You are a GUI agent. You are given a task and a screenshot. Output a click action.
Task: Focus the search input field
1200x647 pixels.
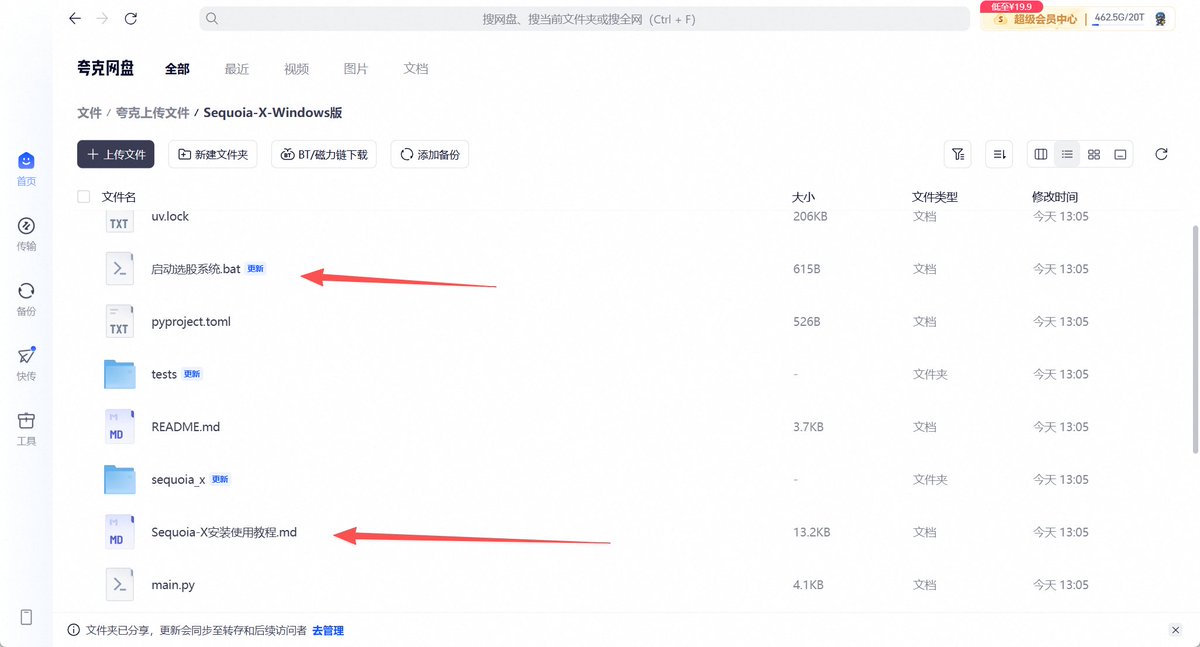point(586,19)
